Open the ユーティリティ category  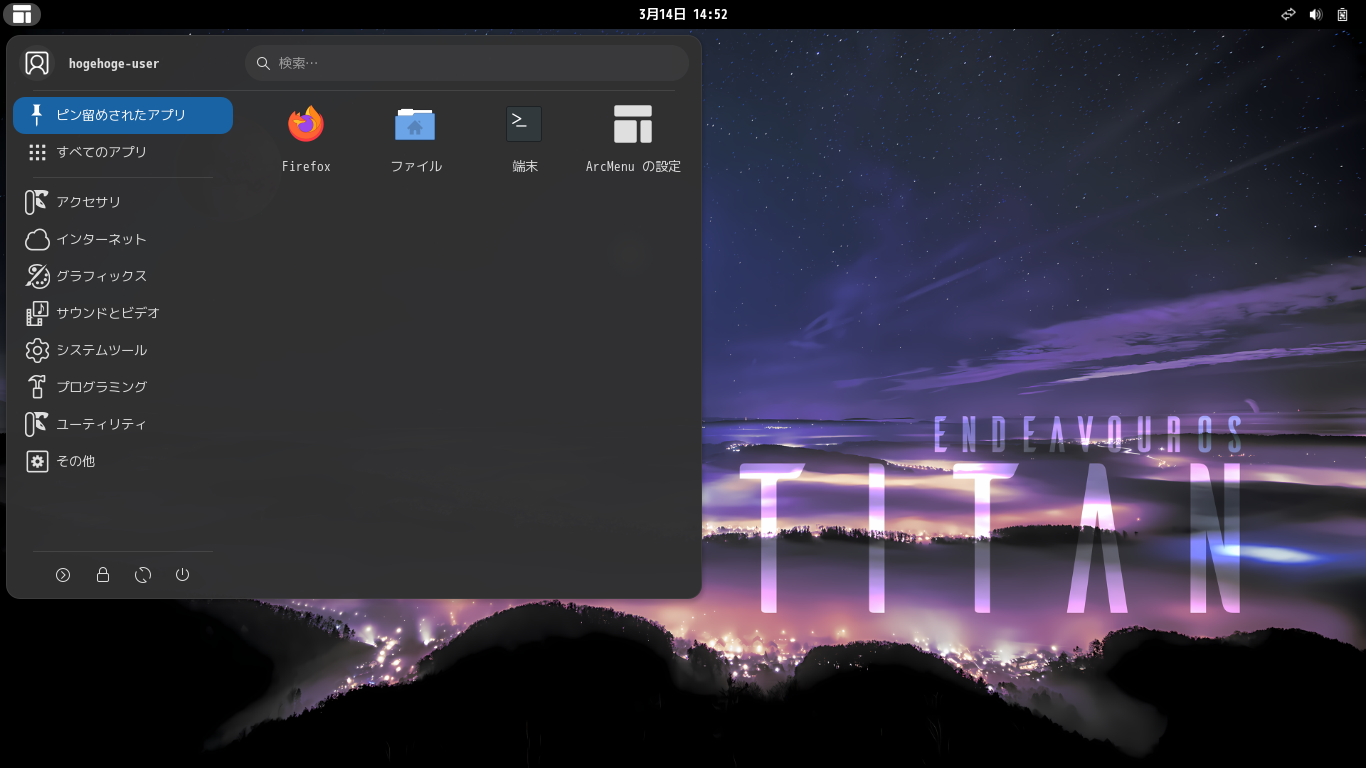point(123,424)
